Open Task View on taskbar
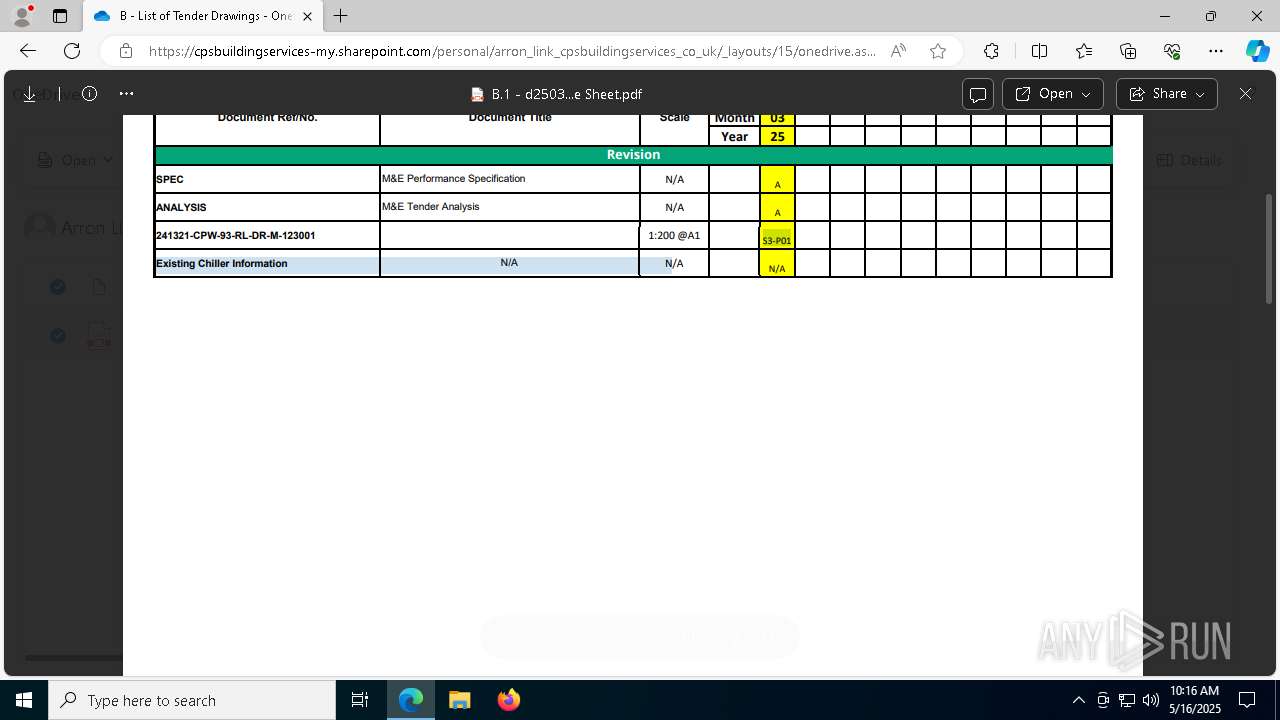 (x=360, y=700)
